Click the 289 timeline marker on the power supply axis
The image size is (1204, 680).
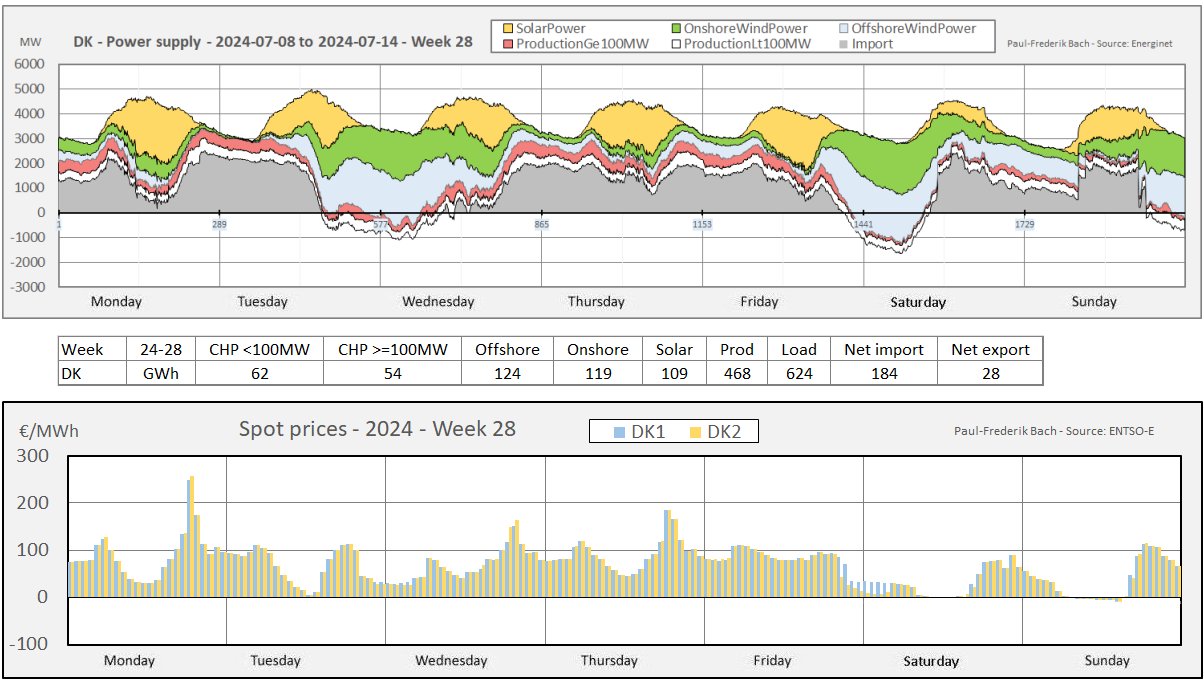click(219, 225)
